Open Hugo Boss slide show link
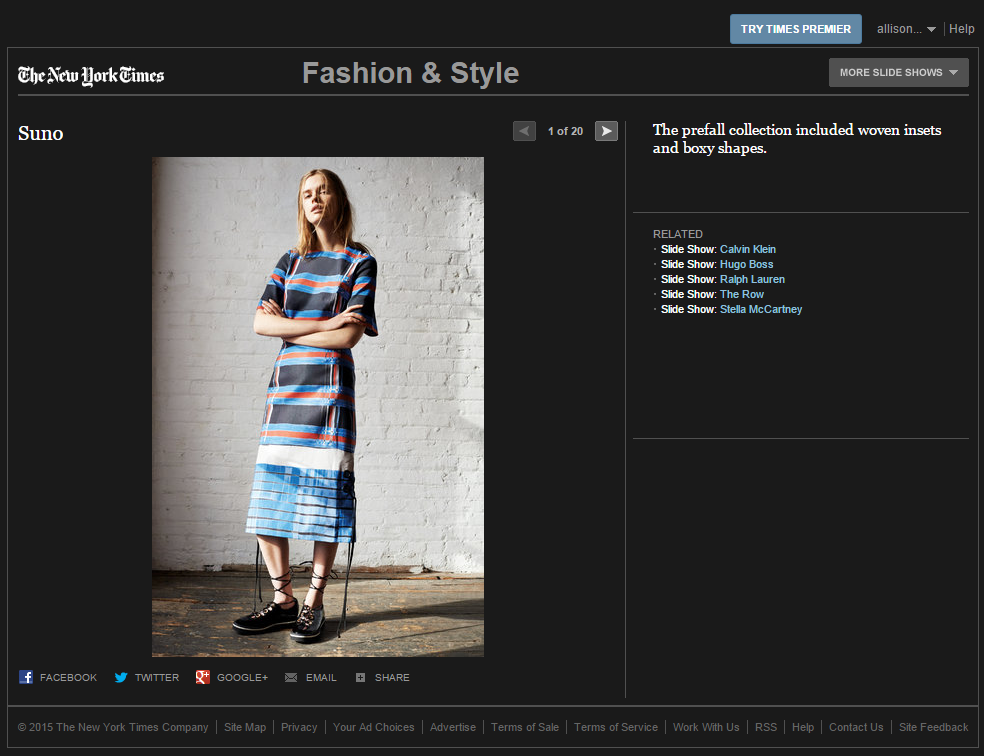Viewport: 984px width, 756px height. pyautogui.click(x=746, y=264)
